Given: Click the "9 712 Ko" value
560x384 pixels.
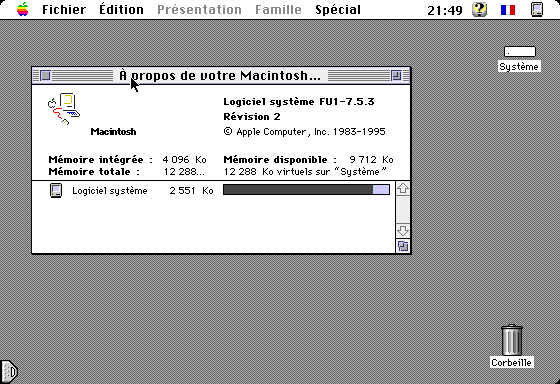Looking at the screenshot, I should tap(371, 160).
